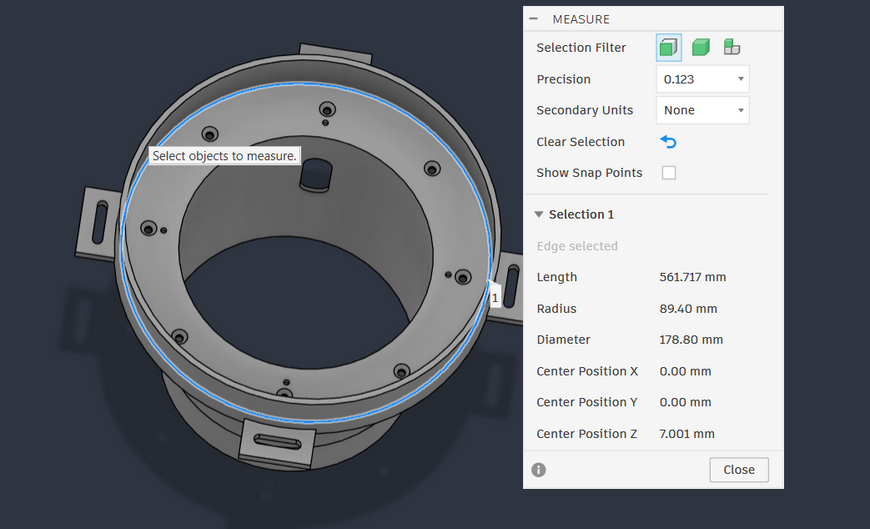Click the Diameter label

[563, 340]
